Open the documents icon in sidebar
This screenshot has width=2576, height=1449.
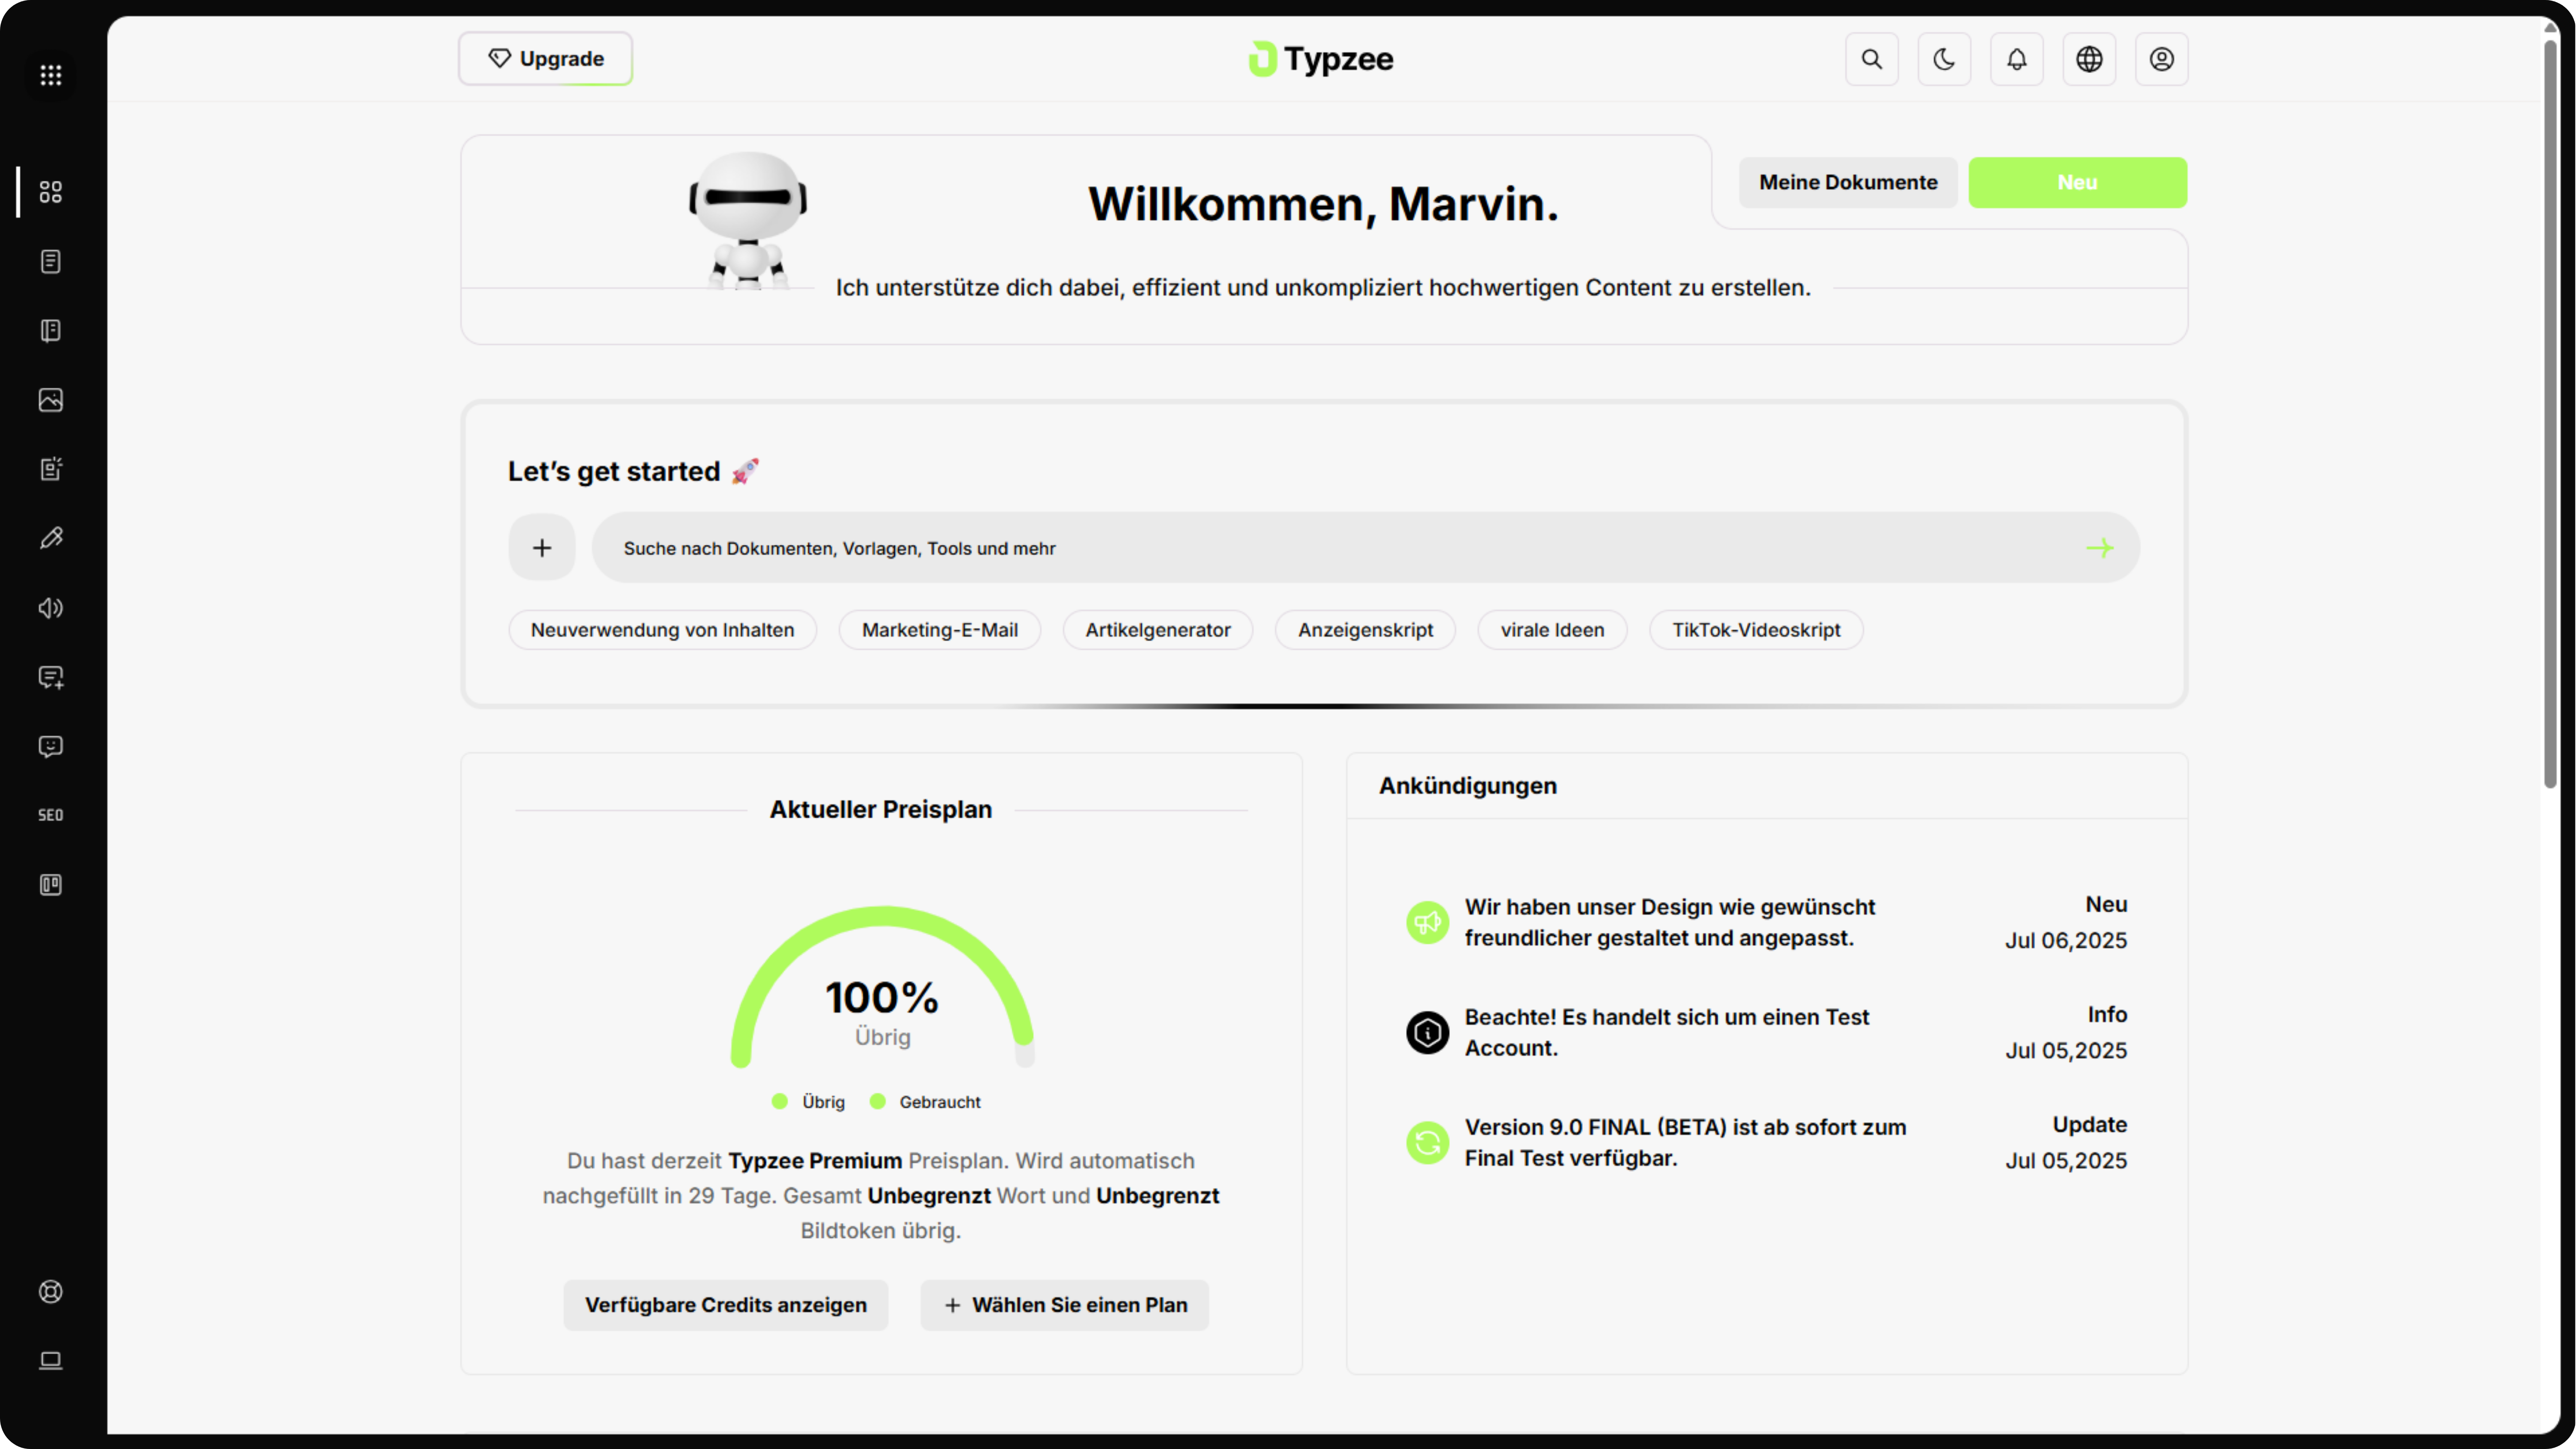click(x=51, y=261)
